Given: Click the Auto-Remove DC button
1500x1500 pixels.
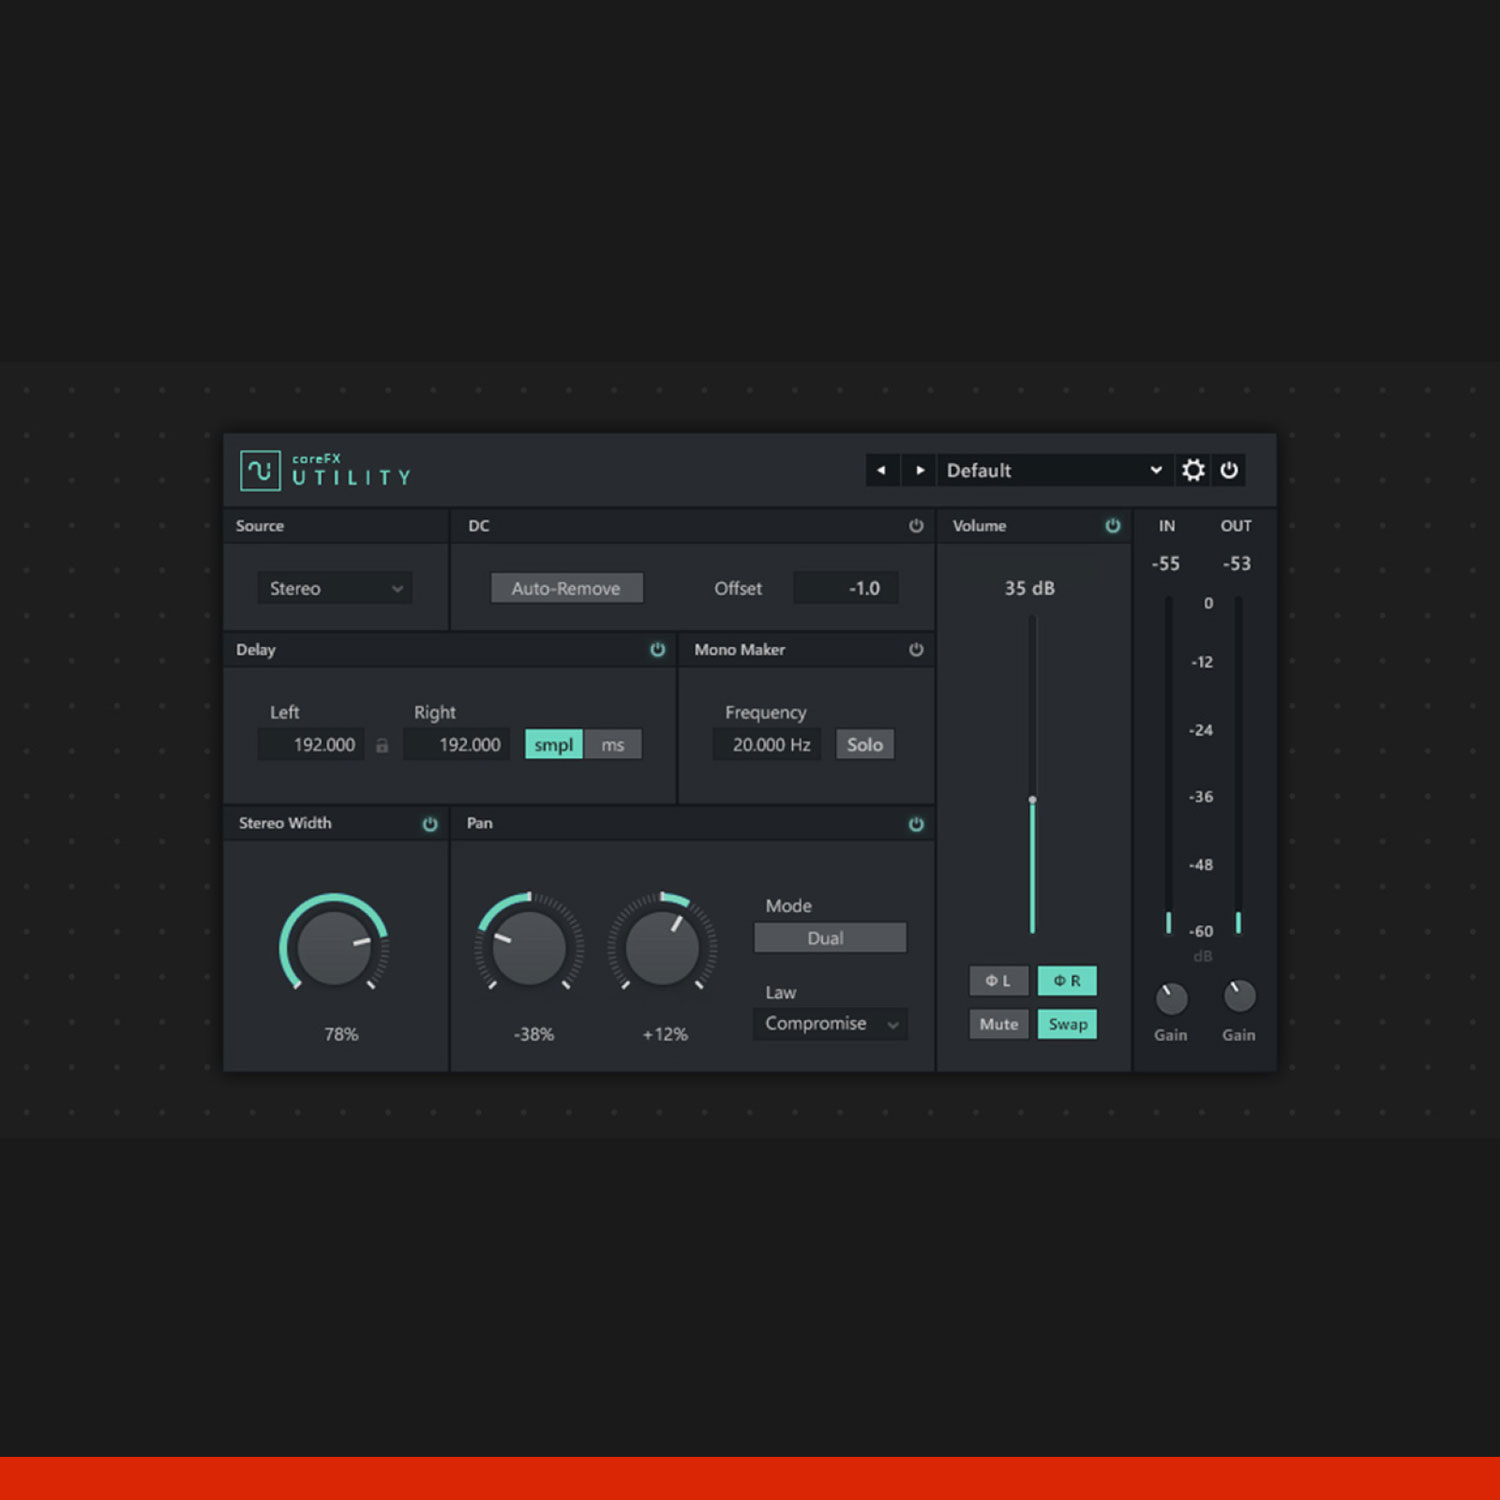Looking at the screenshot, I should pyautogui.click(x=566, y=588).
